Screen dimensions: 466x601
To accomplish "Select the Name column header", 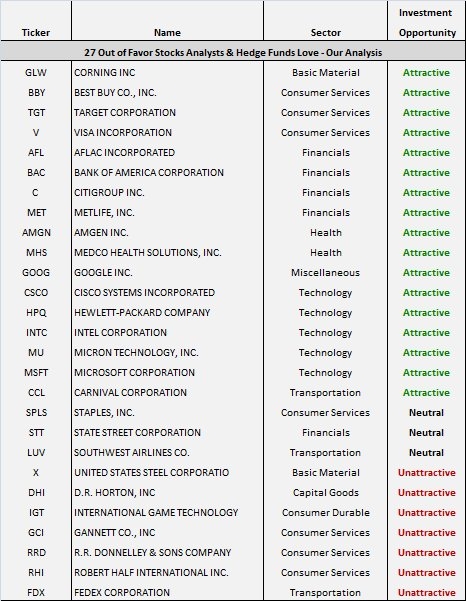I will point(167,33).
